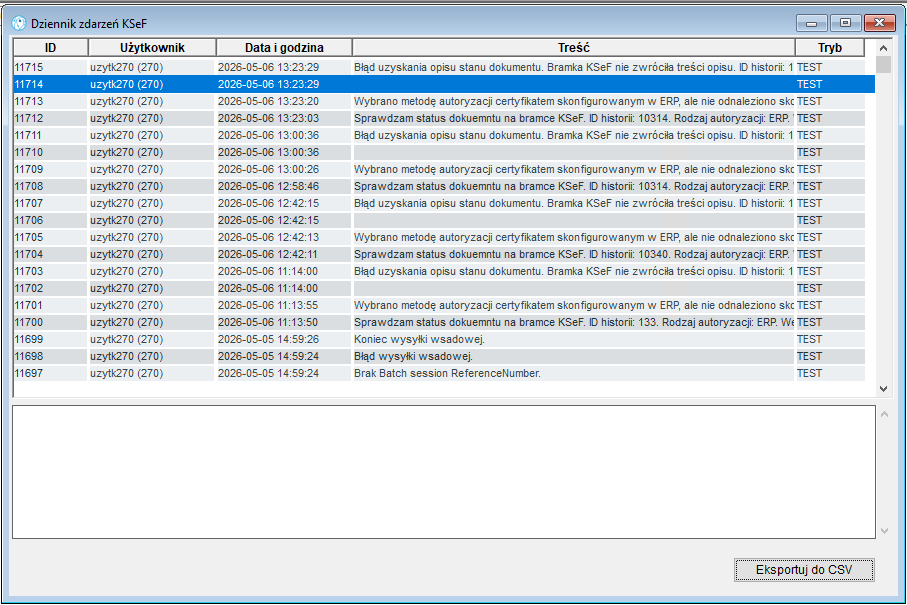Sort by the Treść column header

click(x=574, y=47)
